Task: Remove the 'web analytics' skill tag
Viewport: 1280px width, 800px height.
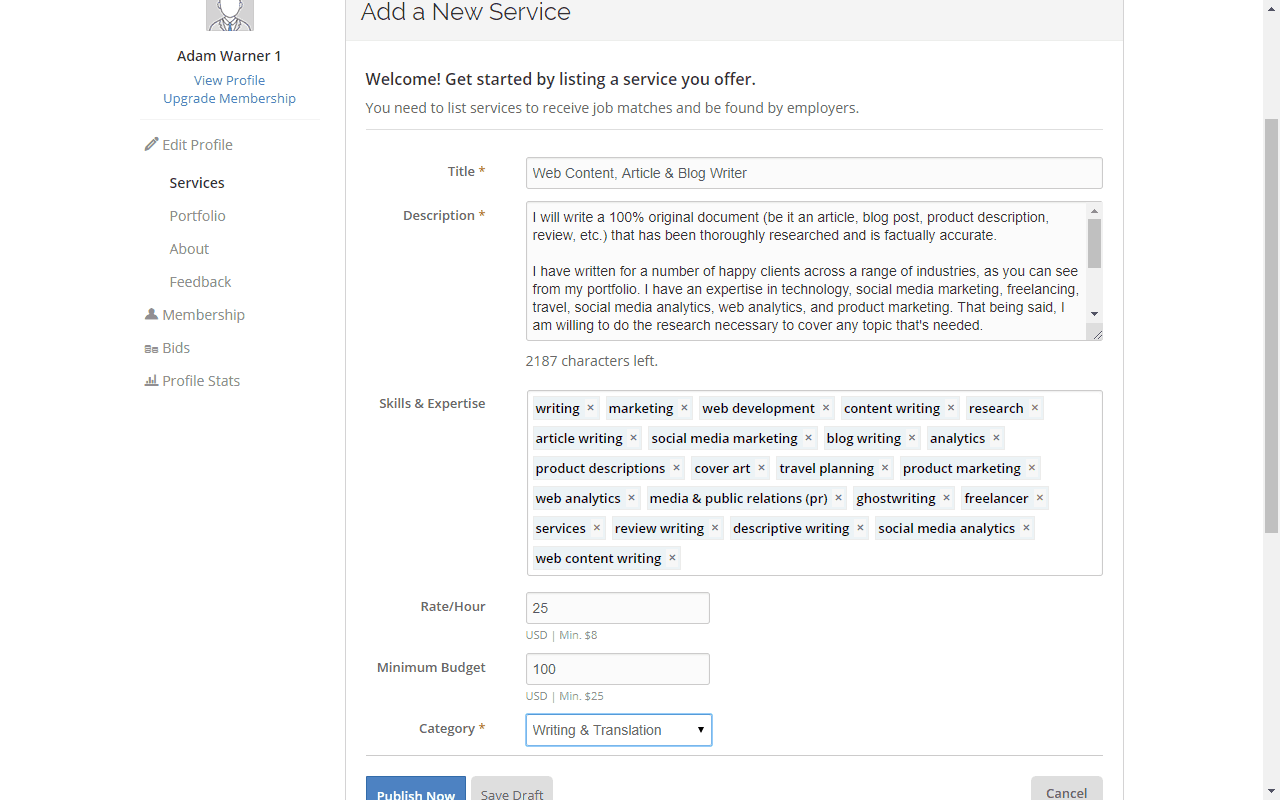Action: 631,498
